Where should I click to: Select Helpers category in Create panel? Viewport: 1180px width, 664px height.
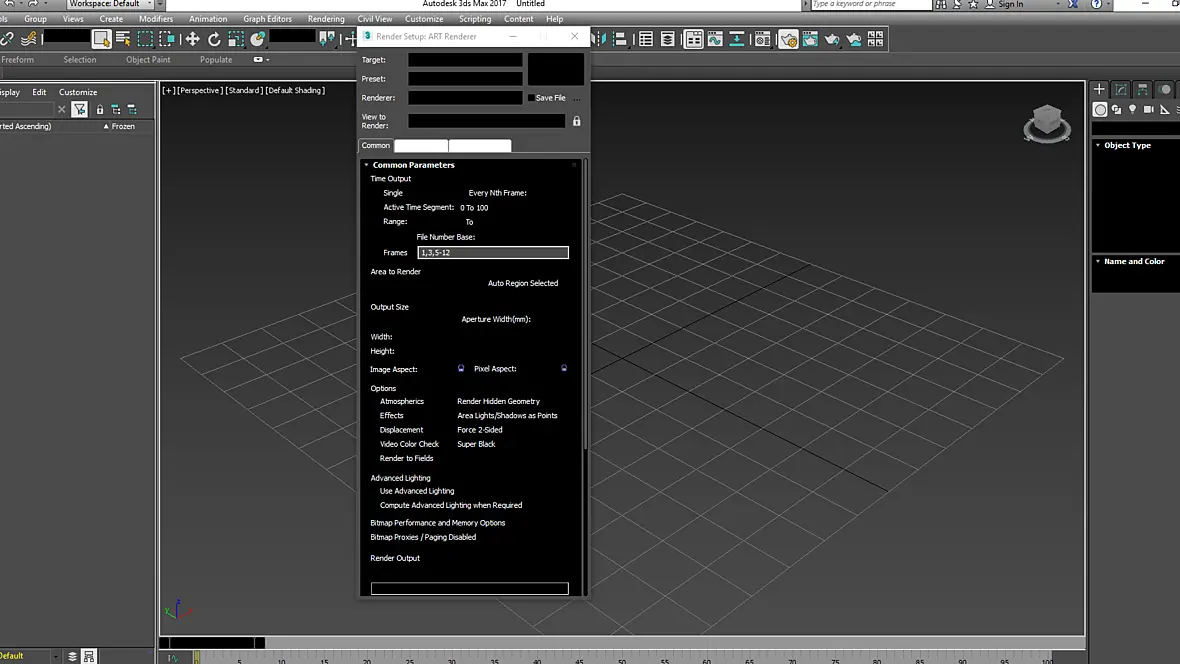pos(1164,110)
